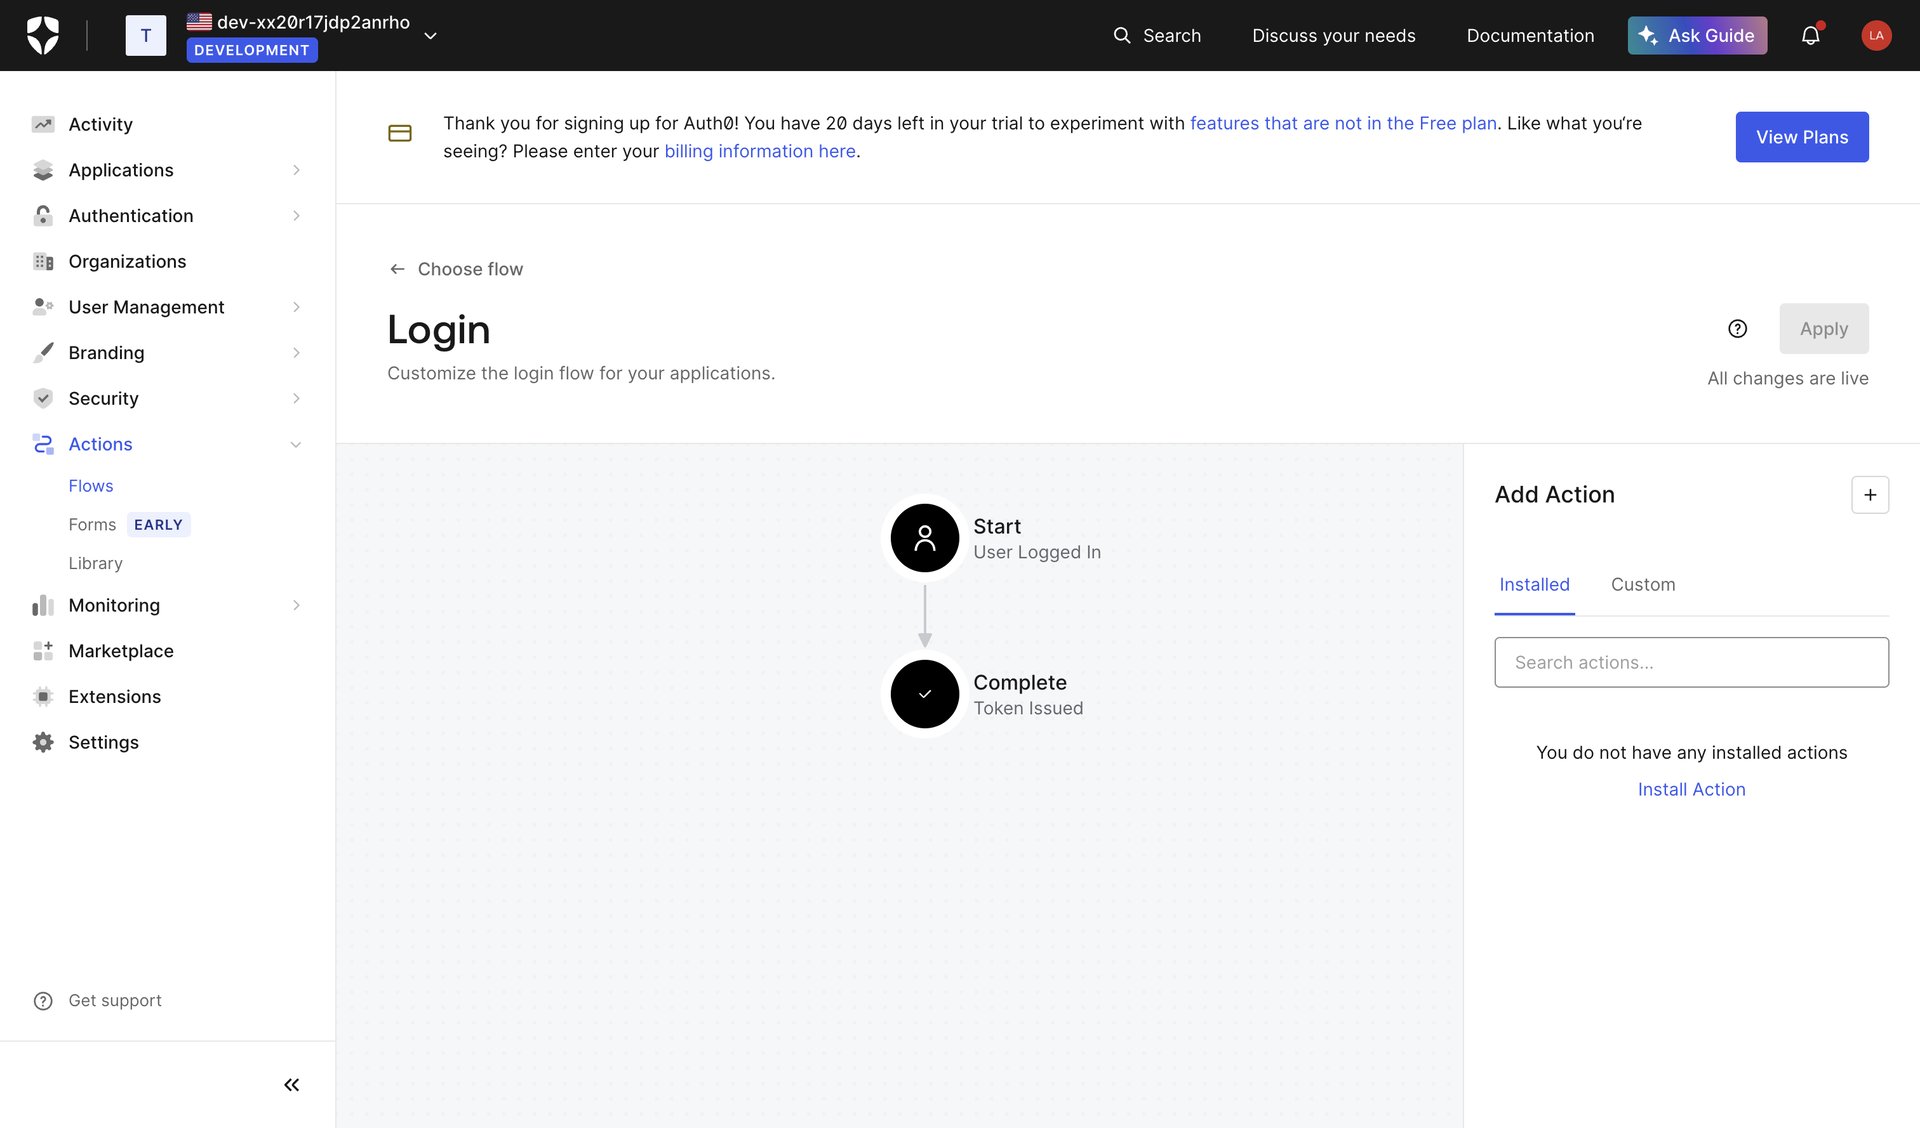Image resolution: width=1920 pixels, height=1128 pixels.
Task: Click inside the Search actions field
Action: click(x=1691, y=662)
